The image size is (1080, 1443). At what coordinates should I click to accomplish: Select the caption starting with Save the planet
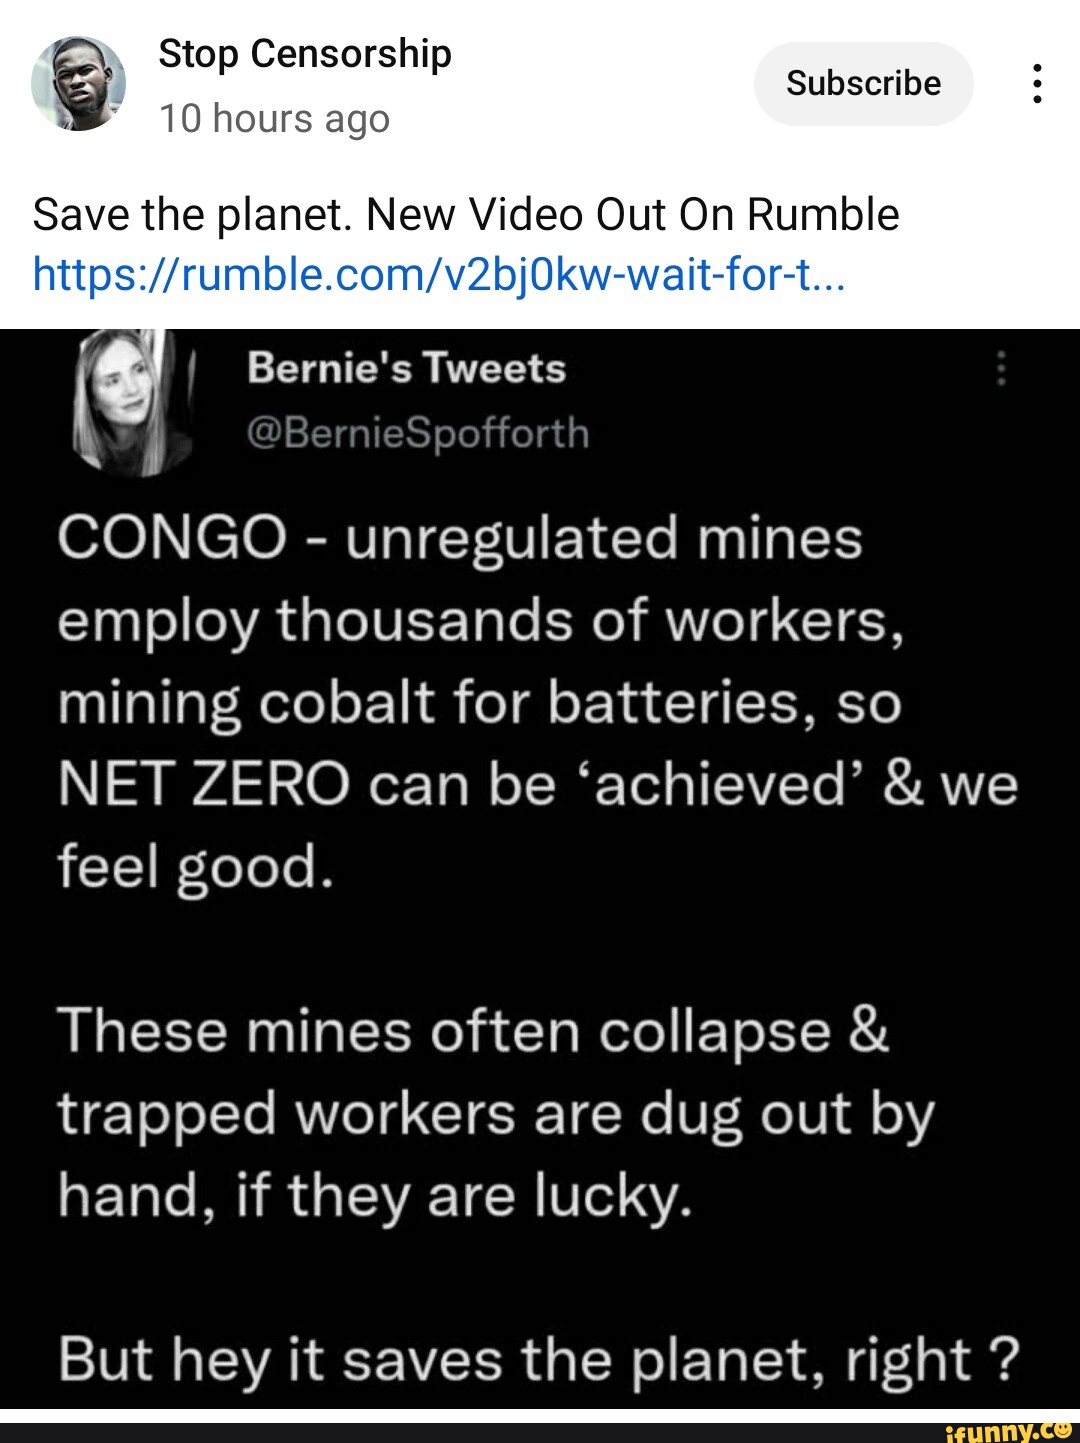coord(465,212)
